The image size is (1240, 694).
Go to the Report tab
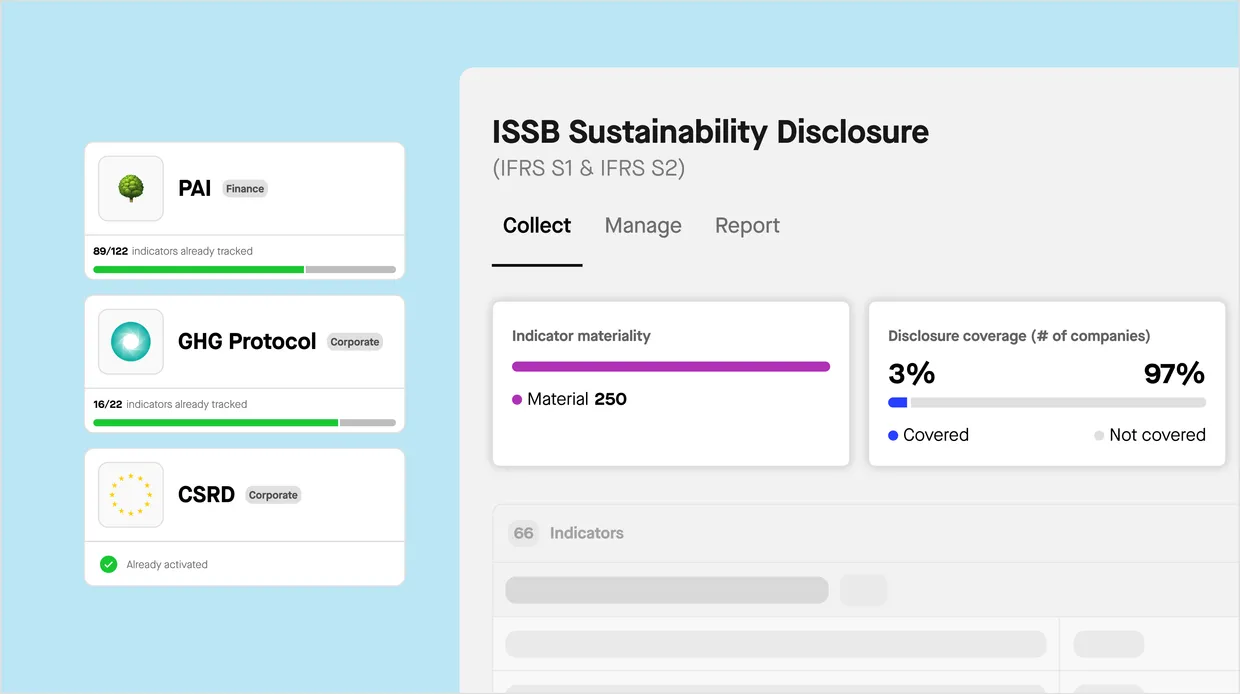(x=747, y=226)
